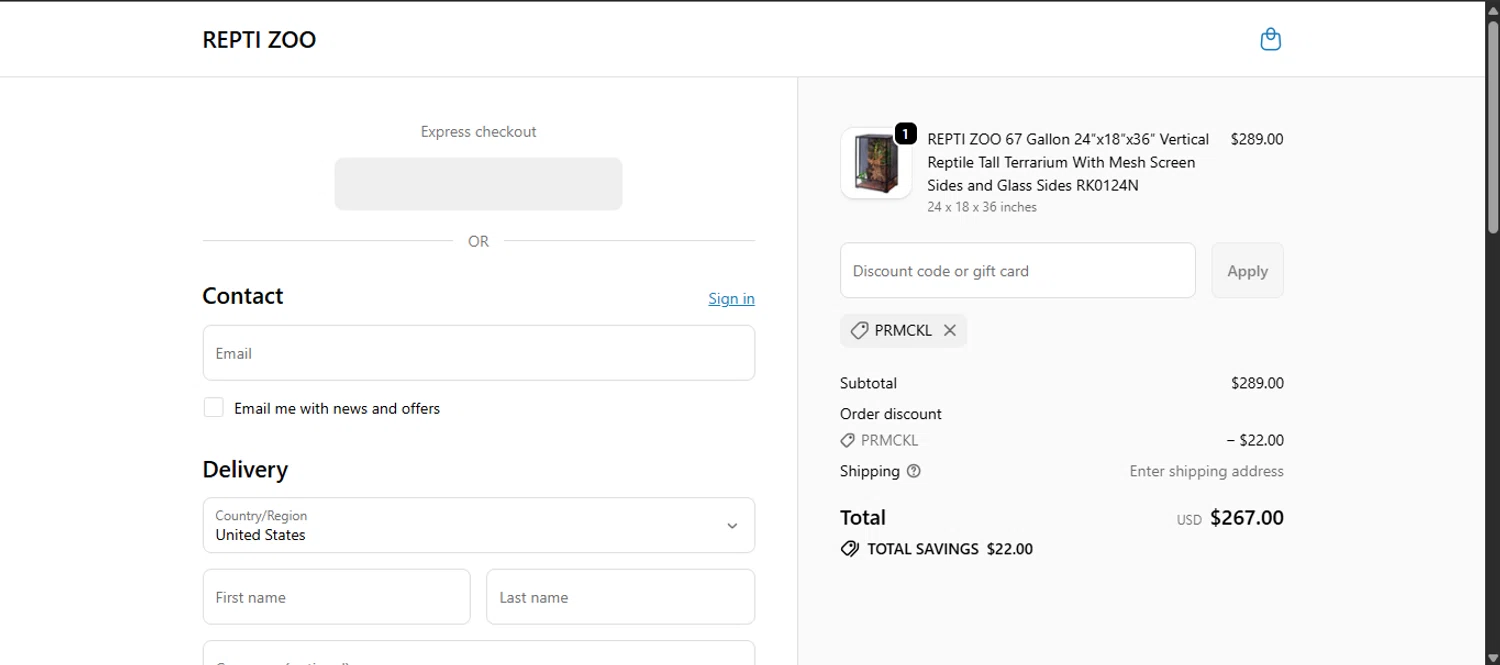Click the Express checkout button placeholder

tap(478, 184)
